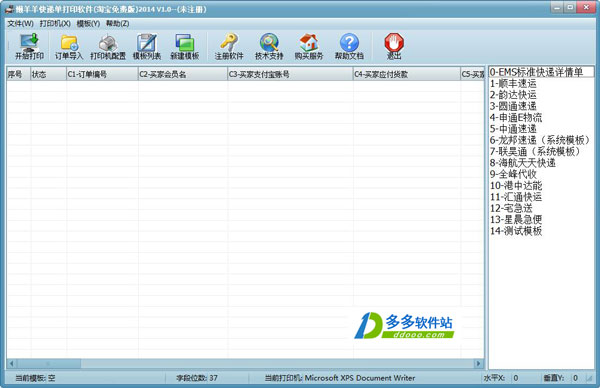Click the 垂直Y offset value field

click(577, 378)
